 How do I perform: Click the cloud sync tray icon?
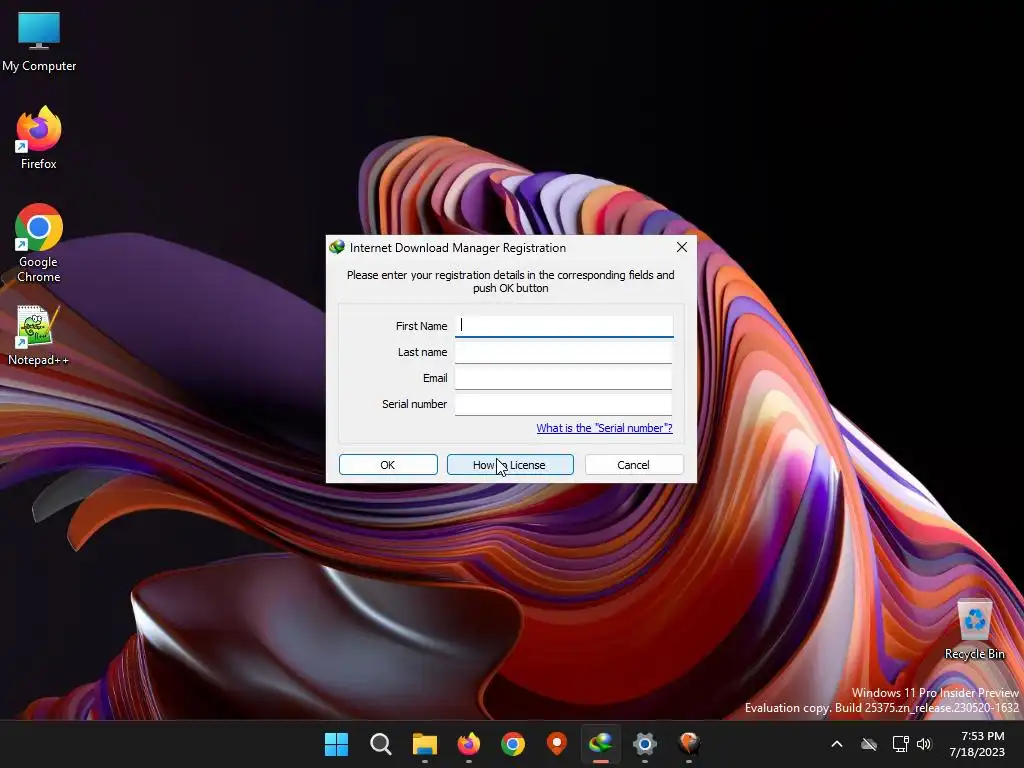point(869,744)
